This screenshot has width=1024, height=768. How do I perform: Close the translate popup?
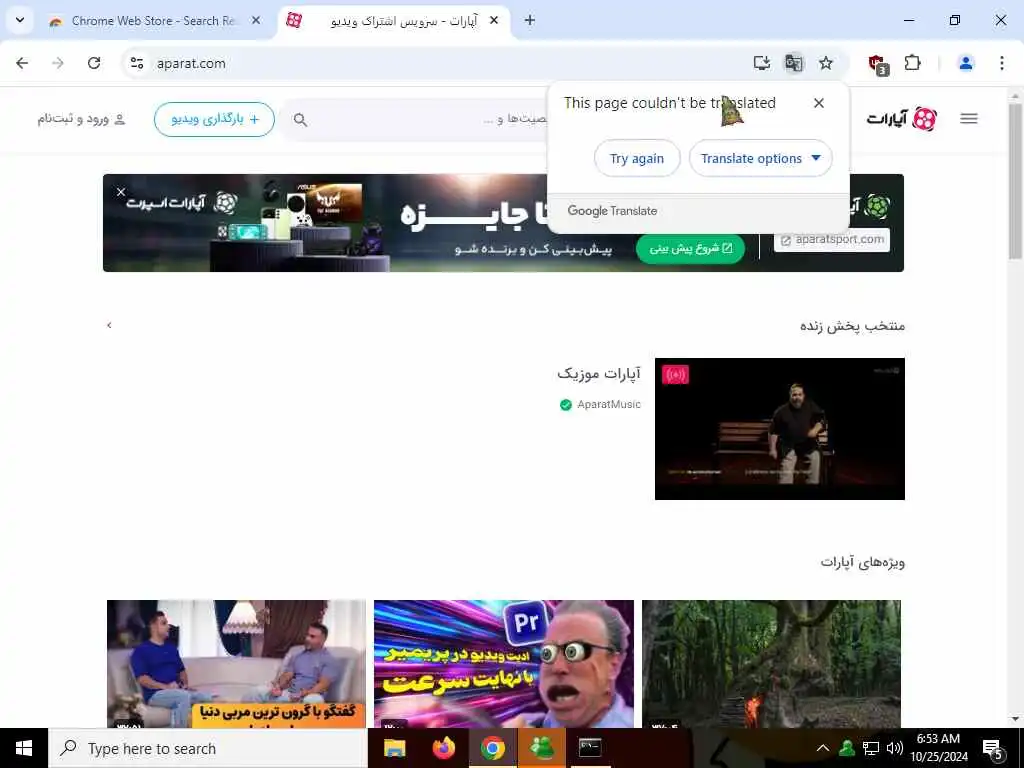pos(819,103)
